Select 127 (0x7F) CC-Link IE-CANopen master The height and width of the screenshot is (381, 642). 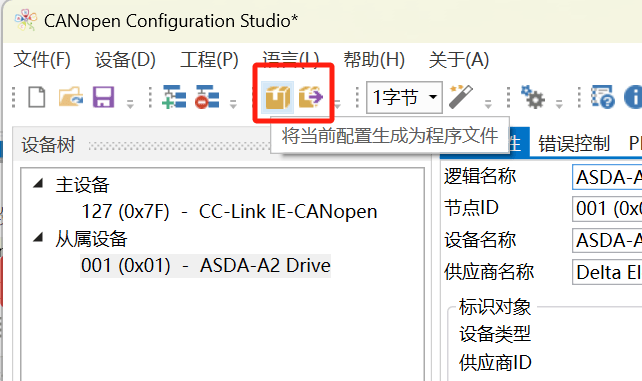click(x=229, y=212)
